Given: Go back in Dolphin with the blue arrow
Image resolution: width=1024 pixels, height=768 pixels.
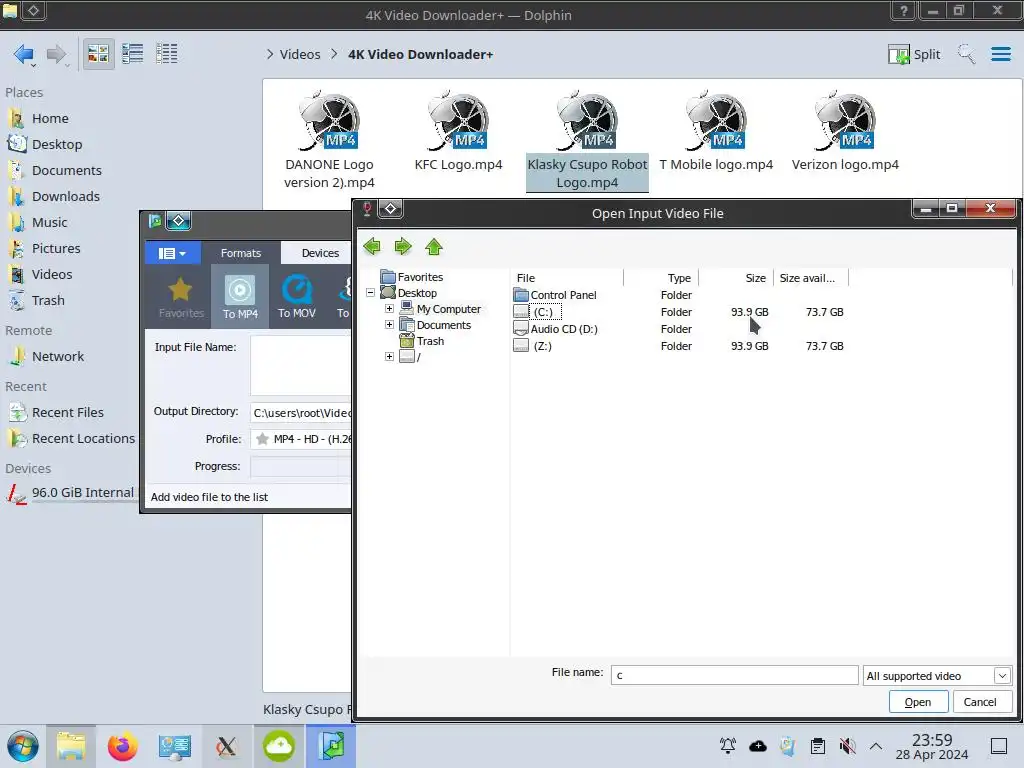Looking at the screenshot, I should click(24, 54).
